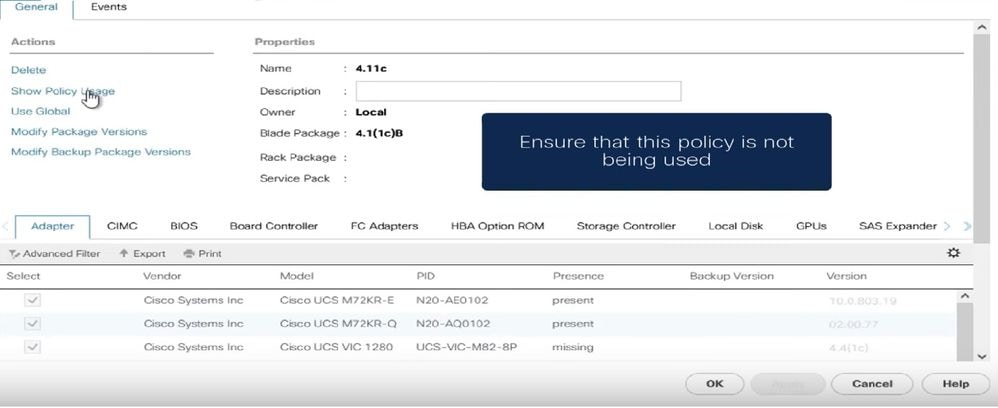The width and height of the screenshot is (998, 408).
Task: Switch to the Events tab
Action: (108, 7)
